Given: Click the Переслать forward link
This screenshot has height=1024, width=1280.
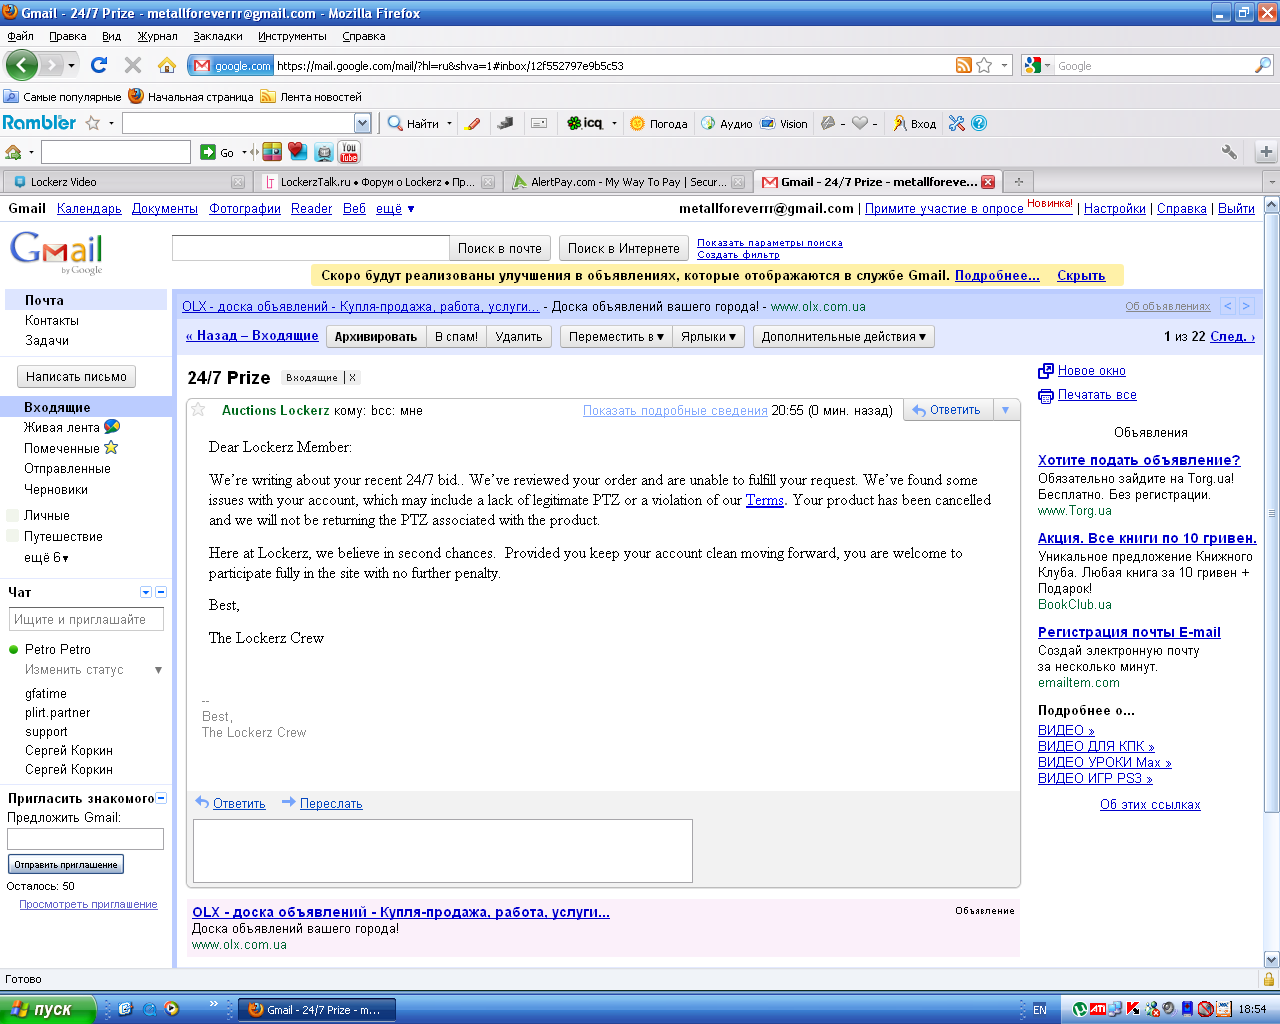Looking at the screenshot, I should (331, 803).
